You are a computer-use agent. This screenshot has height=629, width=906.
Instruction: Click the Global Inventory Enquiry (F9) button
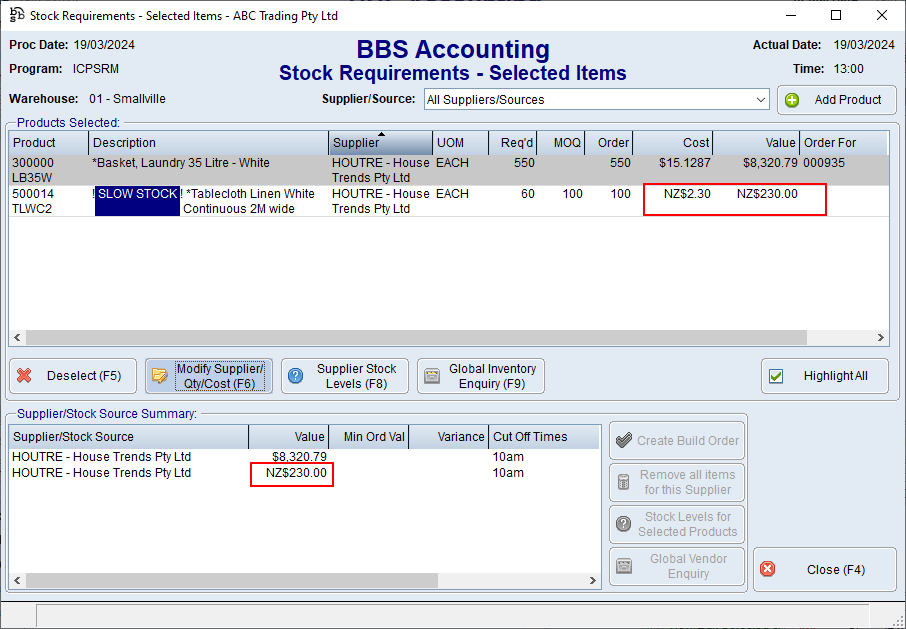coord(481,376)
